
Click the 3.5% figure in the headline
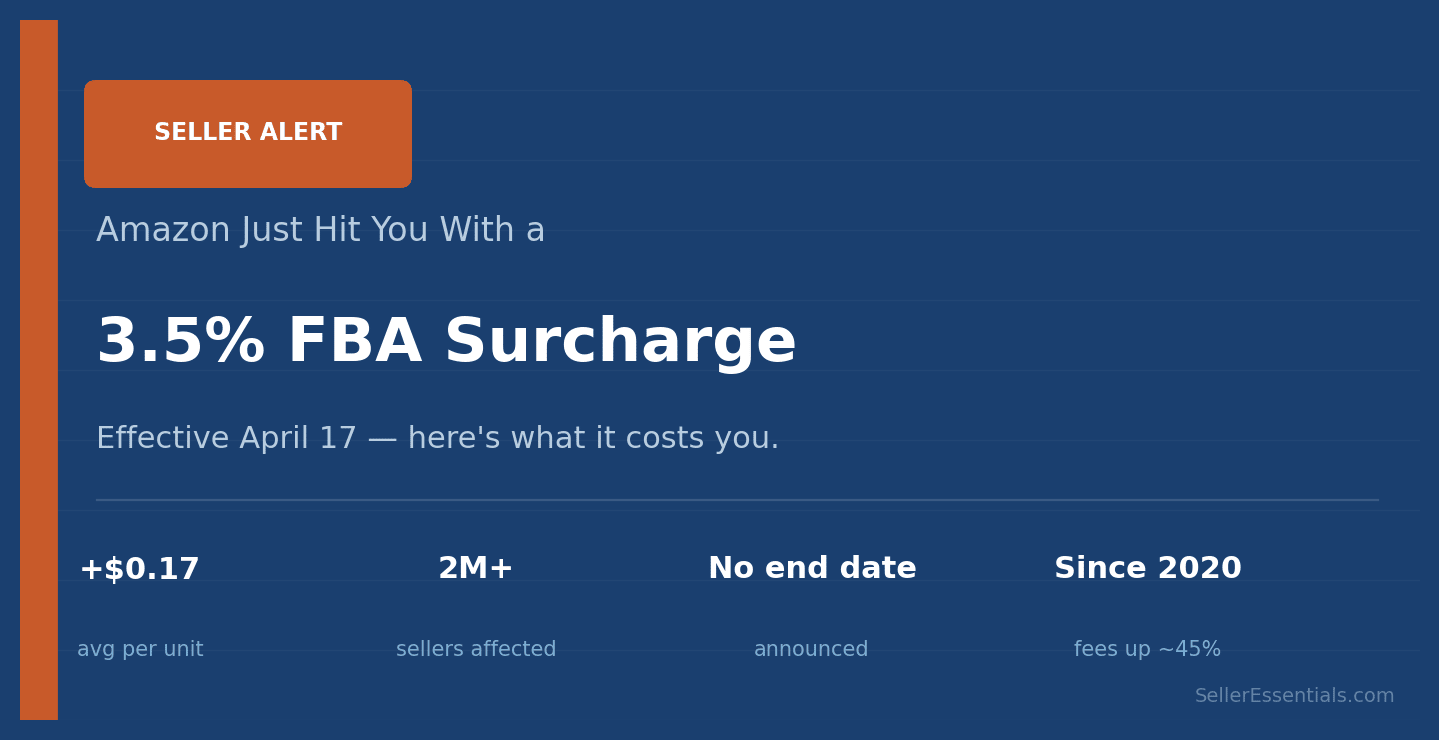180,343
